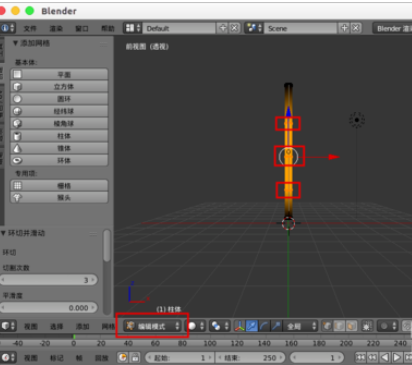
Task: Click the 结束 end frame field showing 250
Action: click(250, 358)
